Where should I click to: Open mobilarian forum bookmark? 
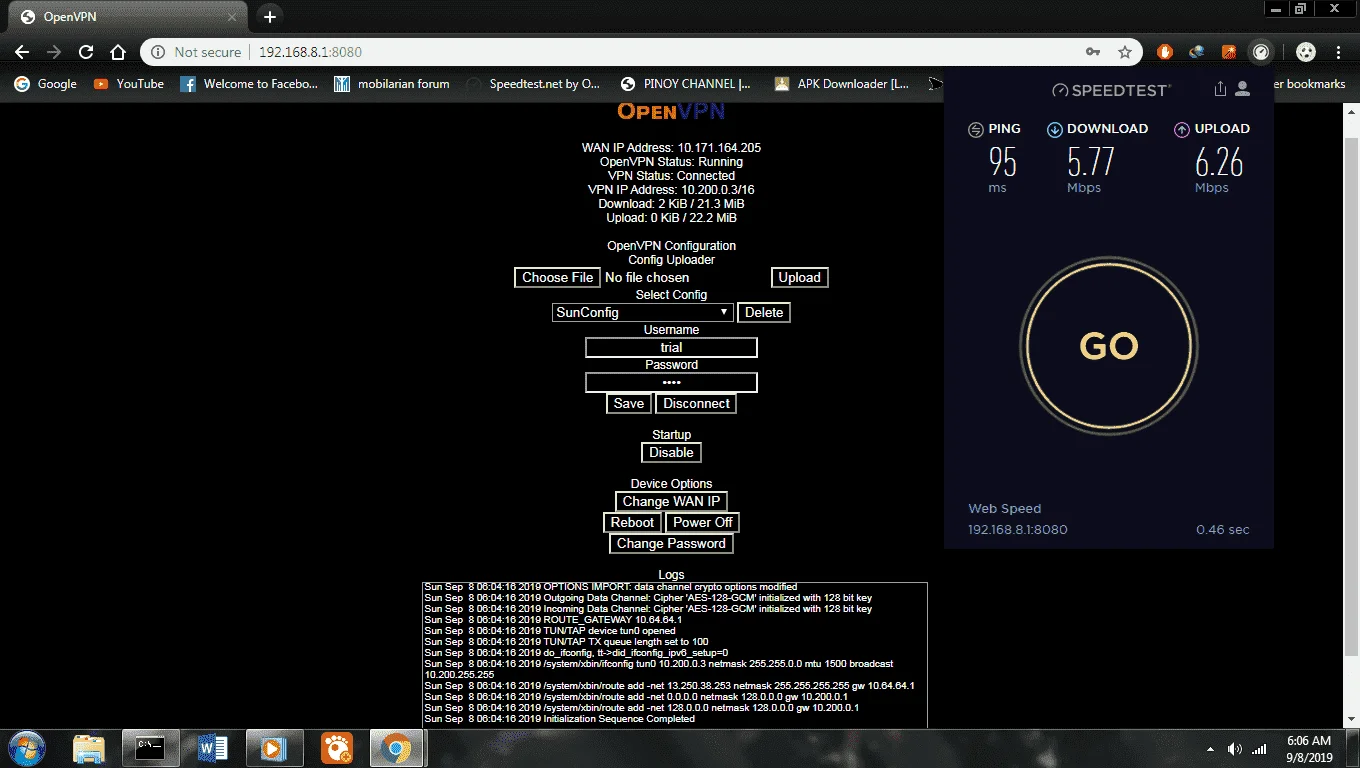tap(393, 84)
